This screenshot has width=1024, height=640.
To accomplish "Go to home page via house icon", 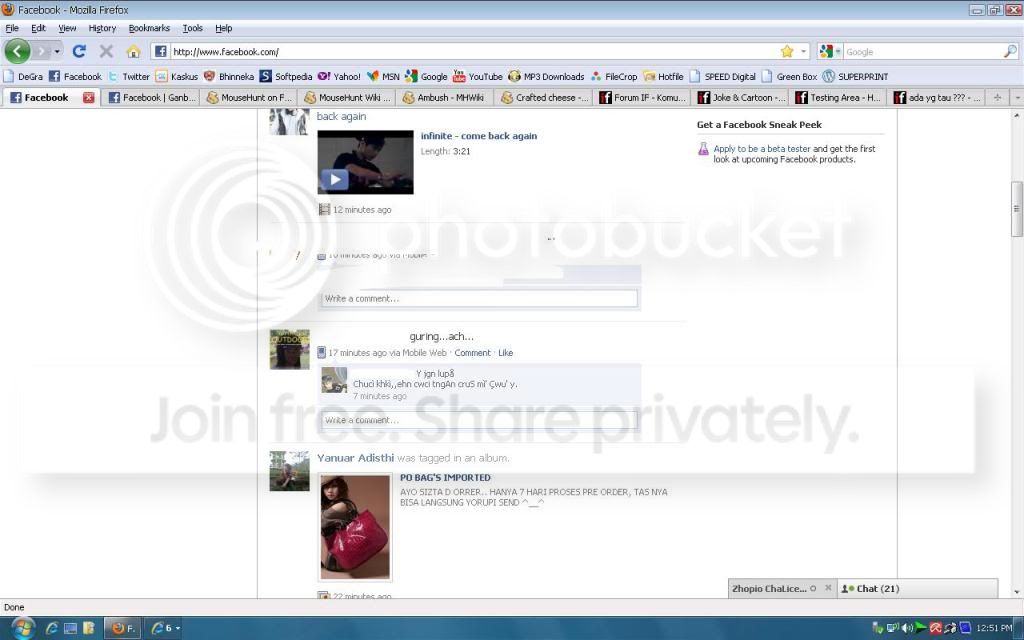I will point(133,51).
